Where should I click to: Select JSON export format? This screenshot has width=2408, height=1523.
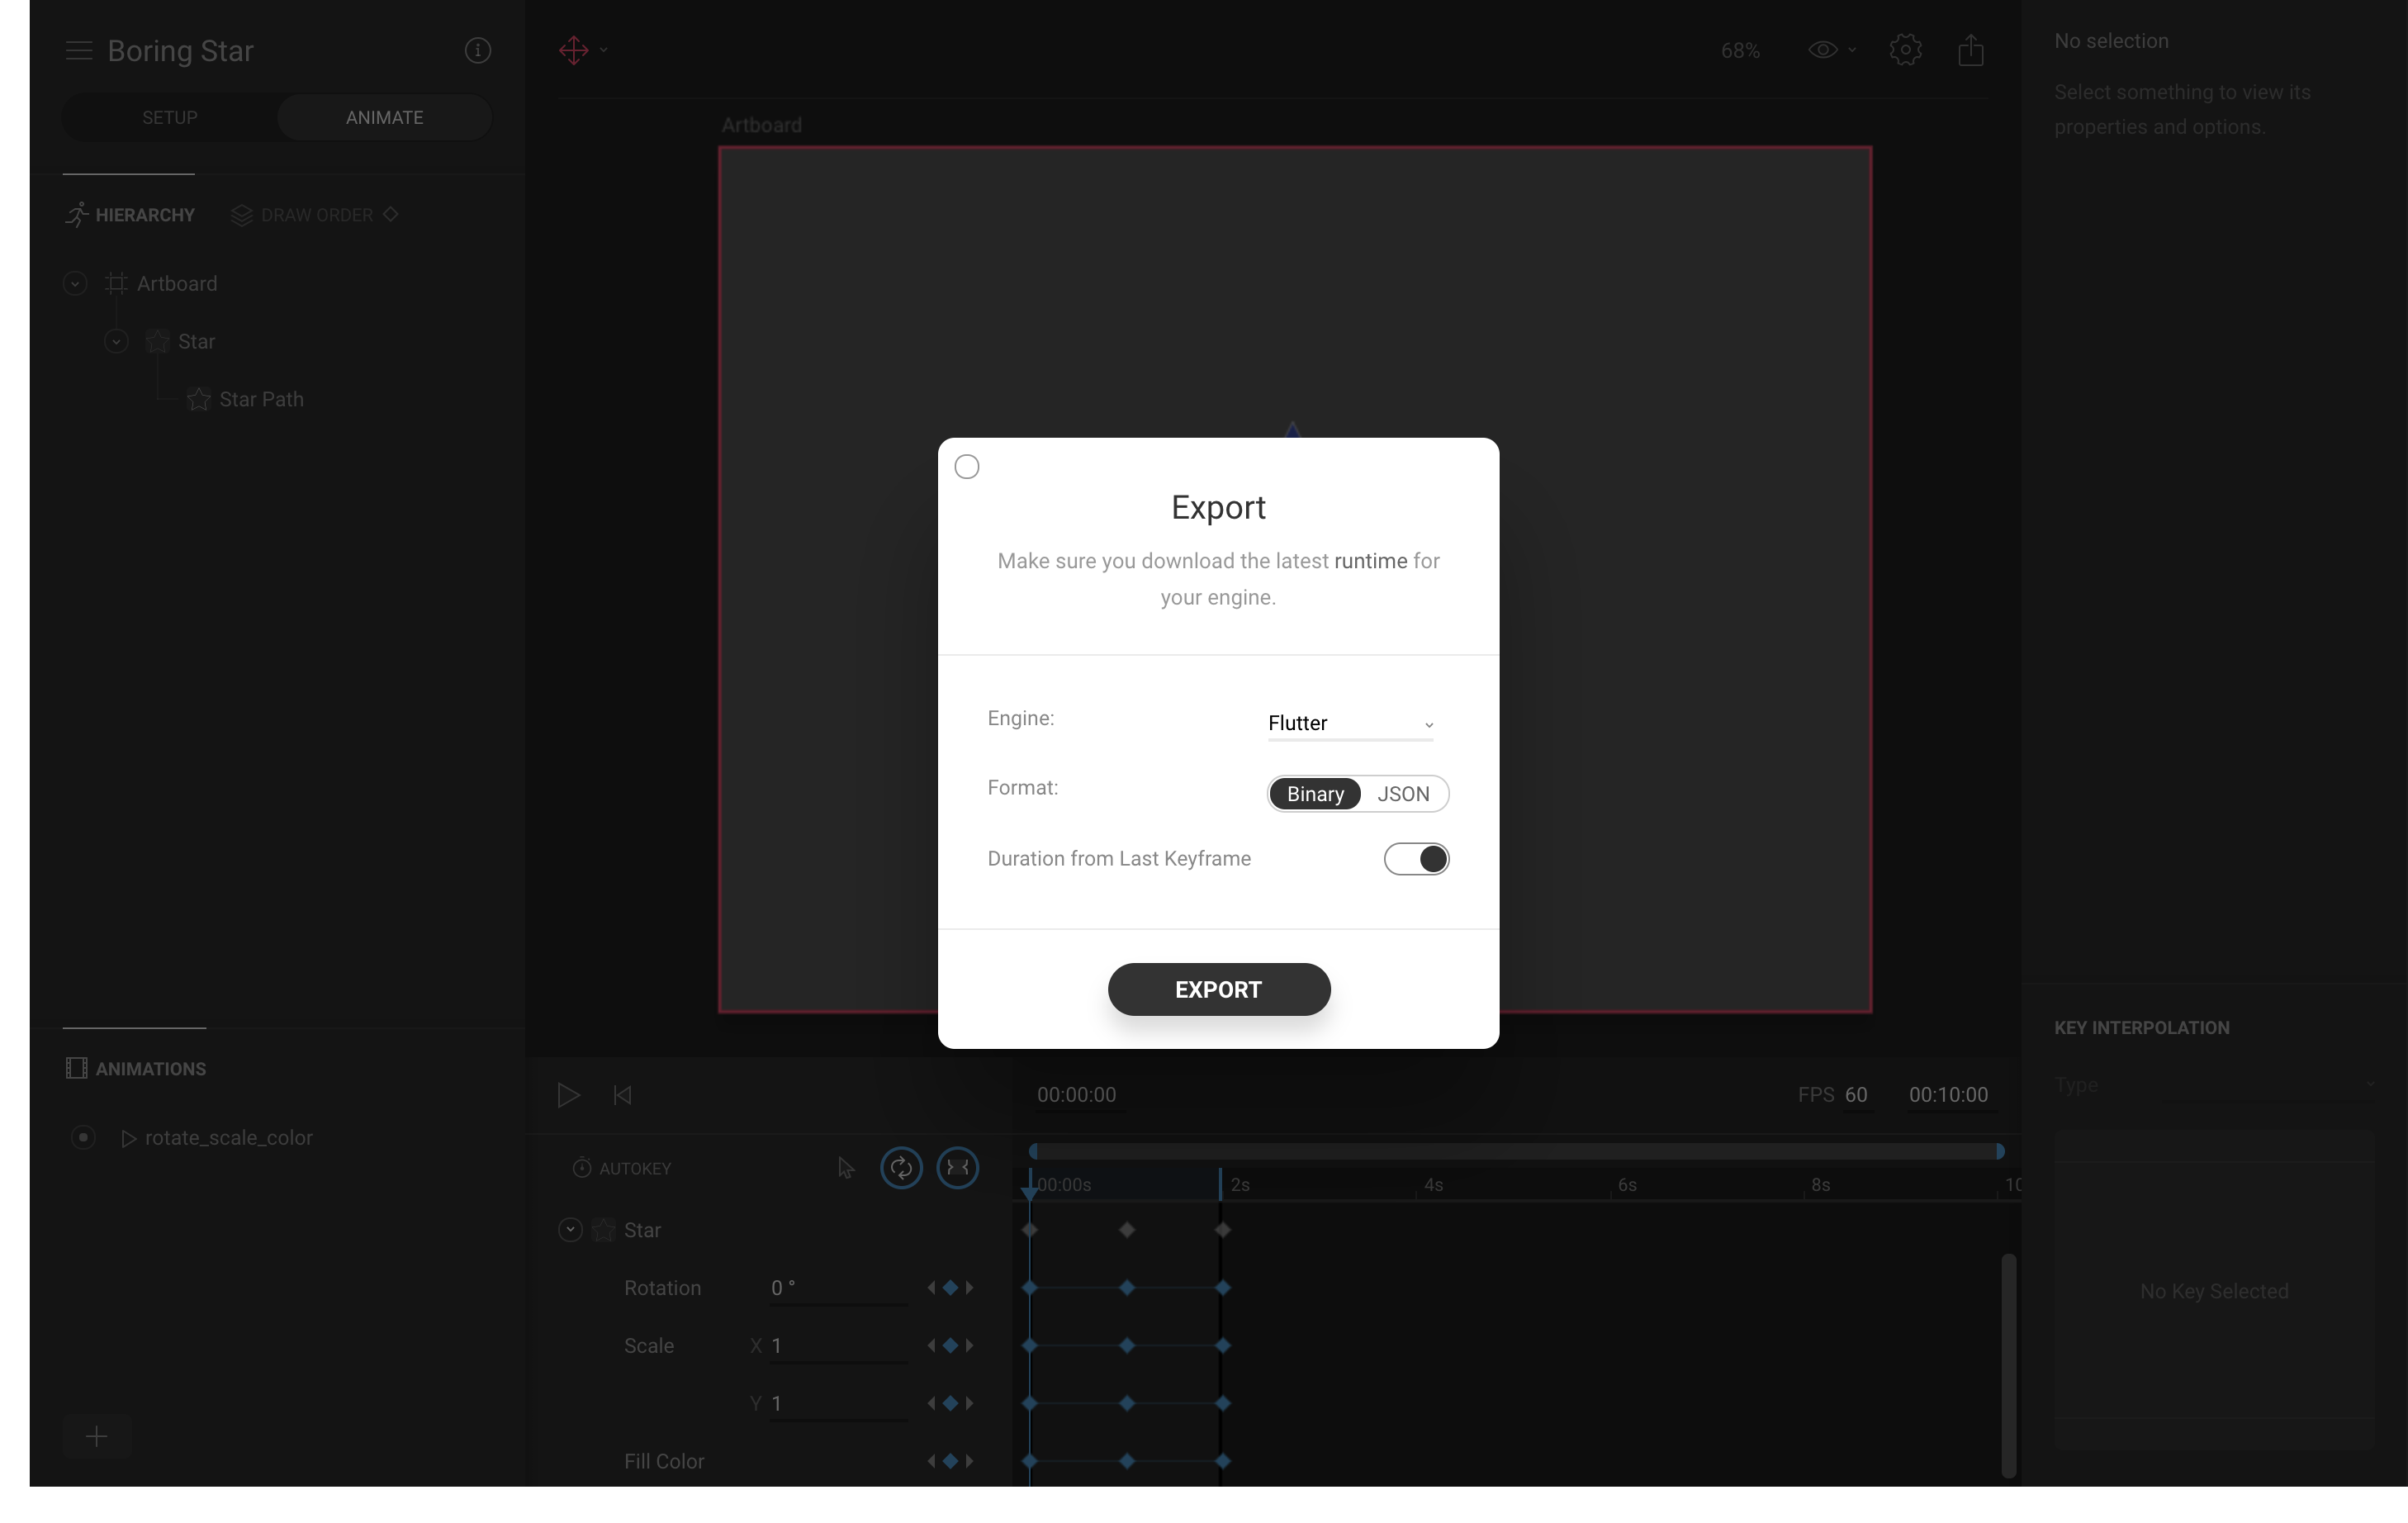pyautogui.click(x=1402, y=794)
